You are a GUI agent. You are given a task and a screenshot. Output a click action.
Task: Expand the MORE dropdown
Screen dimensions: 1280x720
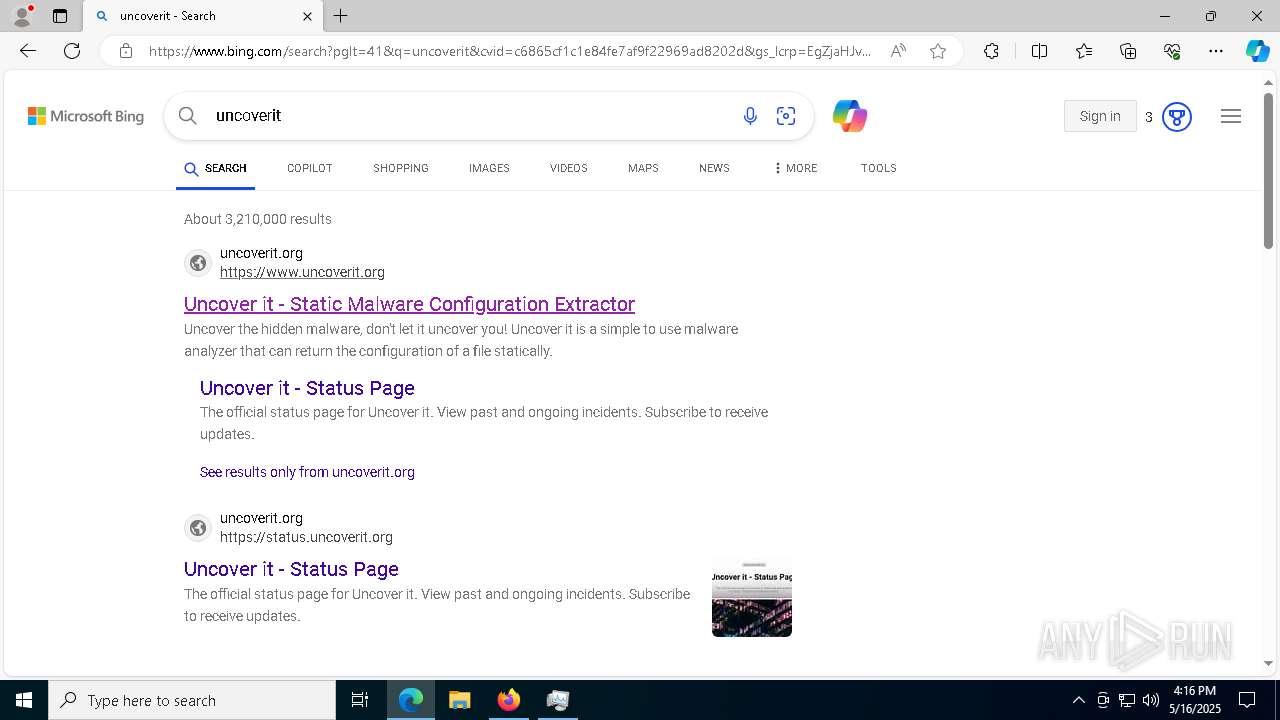tap(795, 168)
